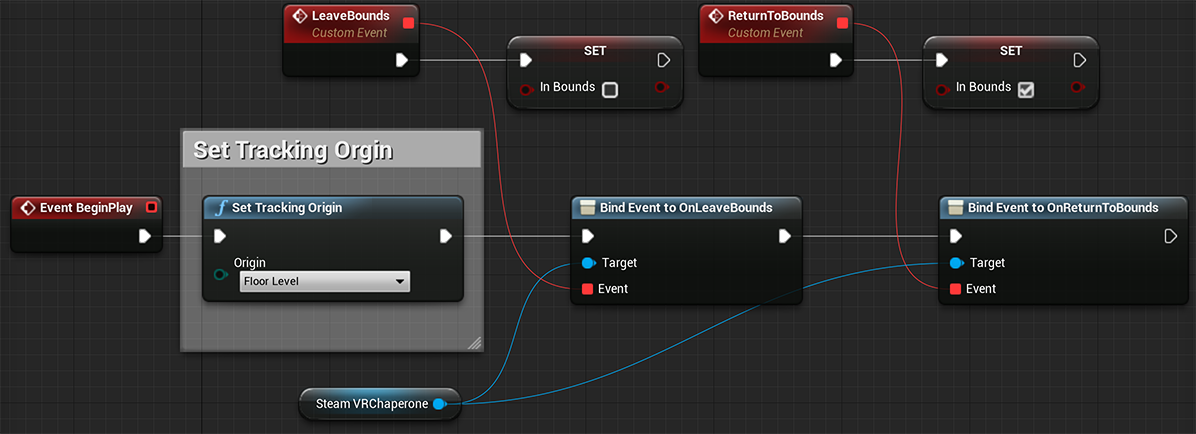Click the ReturnToBounds event diamond icon

715,16
